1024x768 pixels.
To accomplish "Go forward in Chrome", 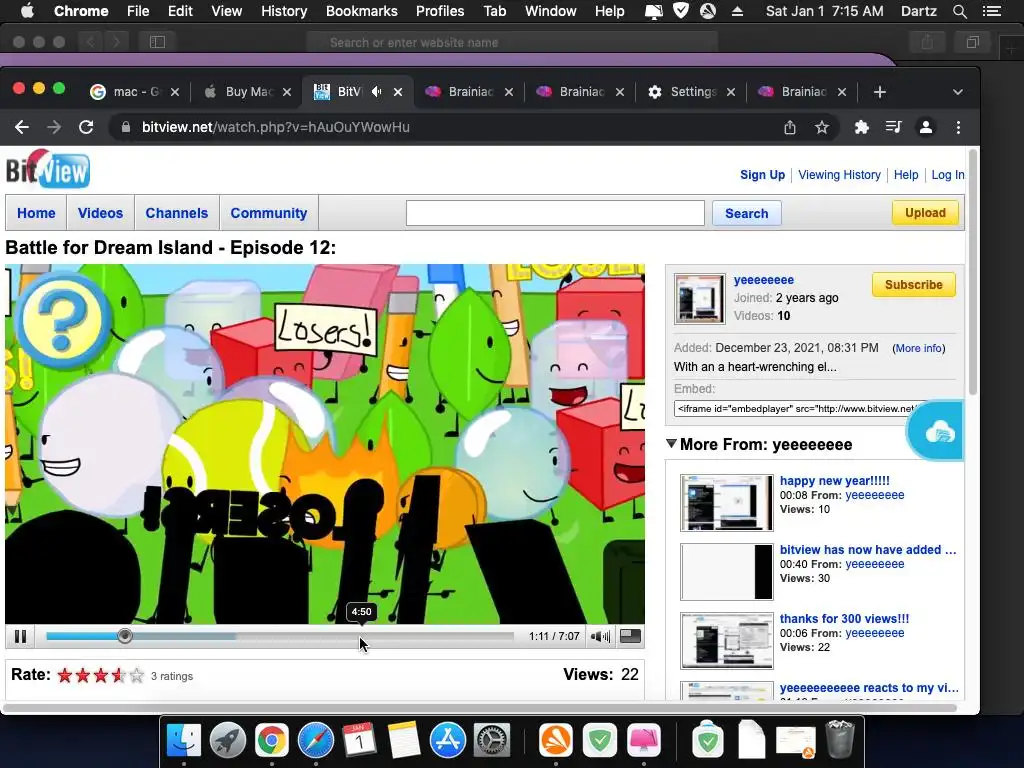I will pos(54,127).
